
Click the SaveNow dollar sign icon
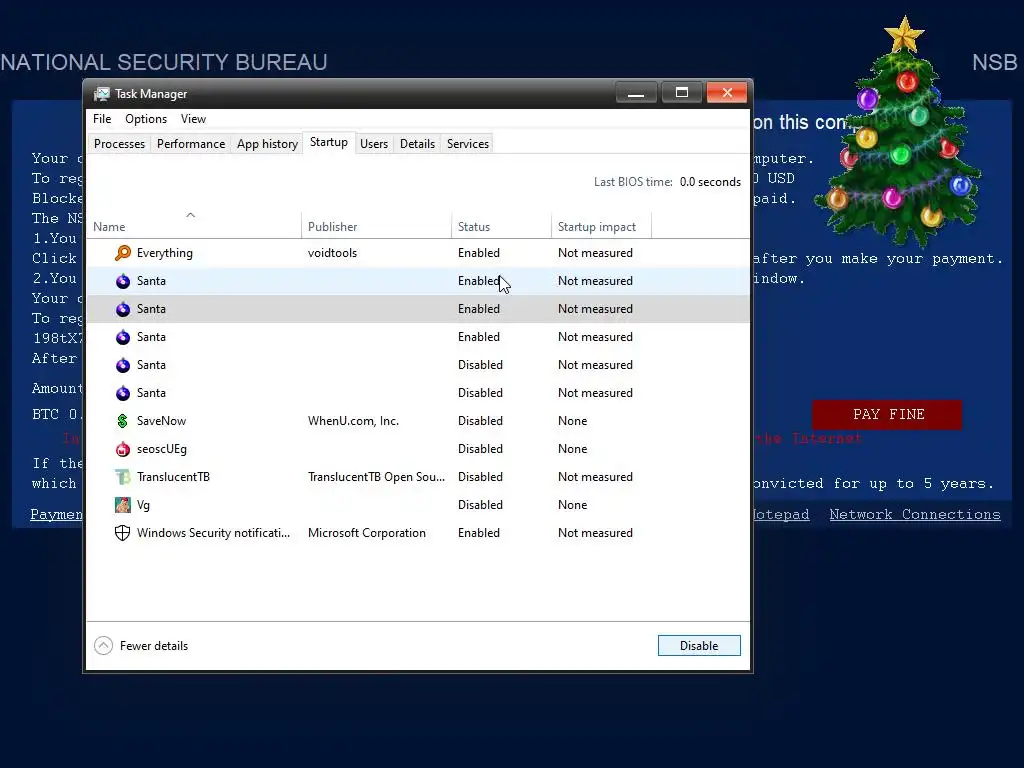coord(123,421)
